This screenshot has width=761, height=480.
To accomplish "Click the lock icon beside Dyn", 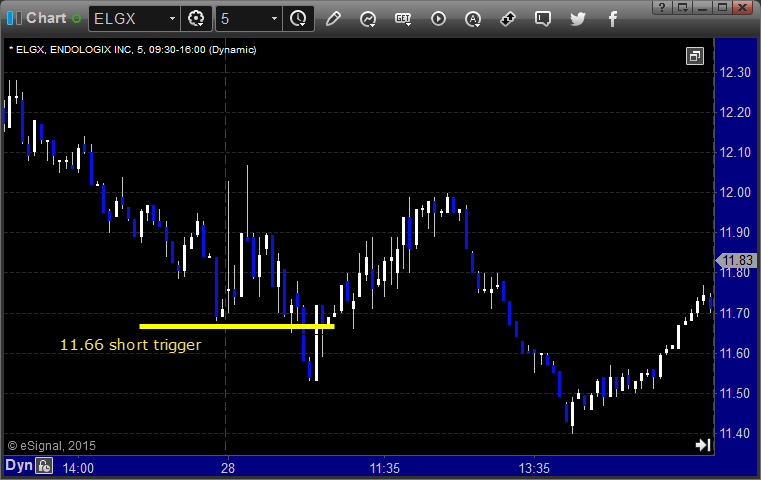I will pyautogui.click(x=44, y=466).
